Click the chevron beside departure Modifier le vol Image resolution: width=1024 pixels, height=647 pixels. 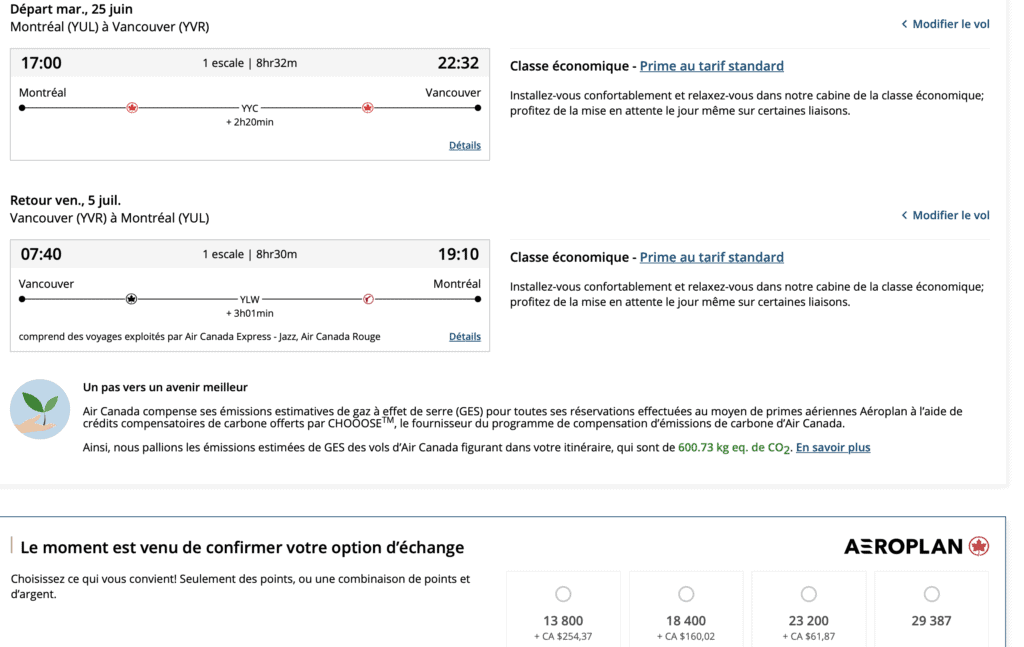904,24
